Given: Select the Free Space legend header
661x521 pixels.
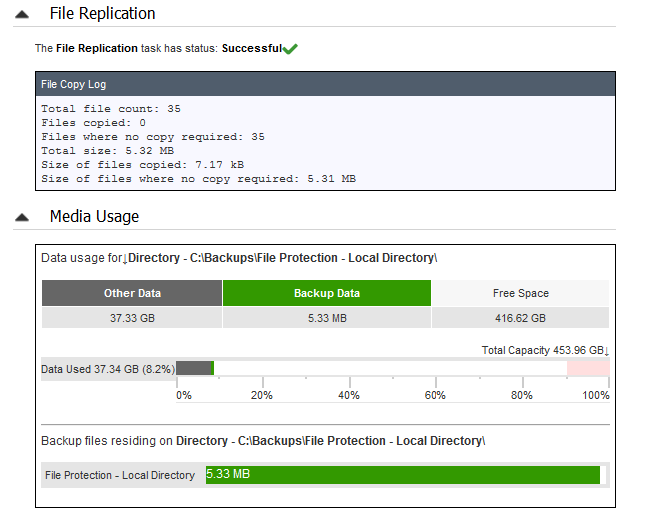Looking at the screenshot, I should (520, 293).
